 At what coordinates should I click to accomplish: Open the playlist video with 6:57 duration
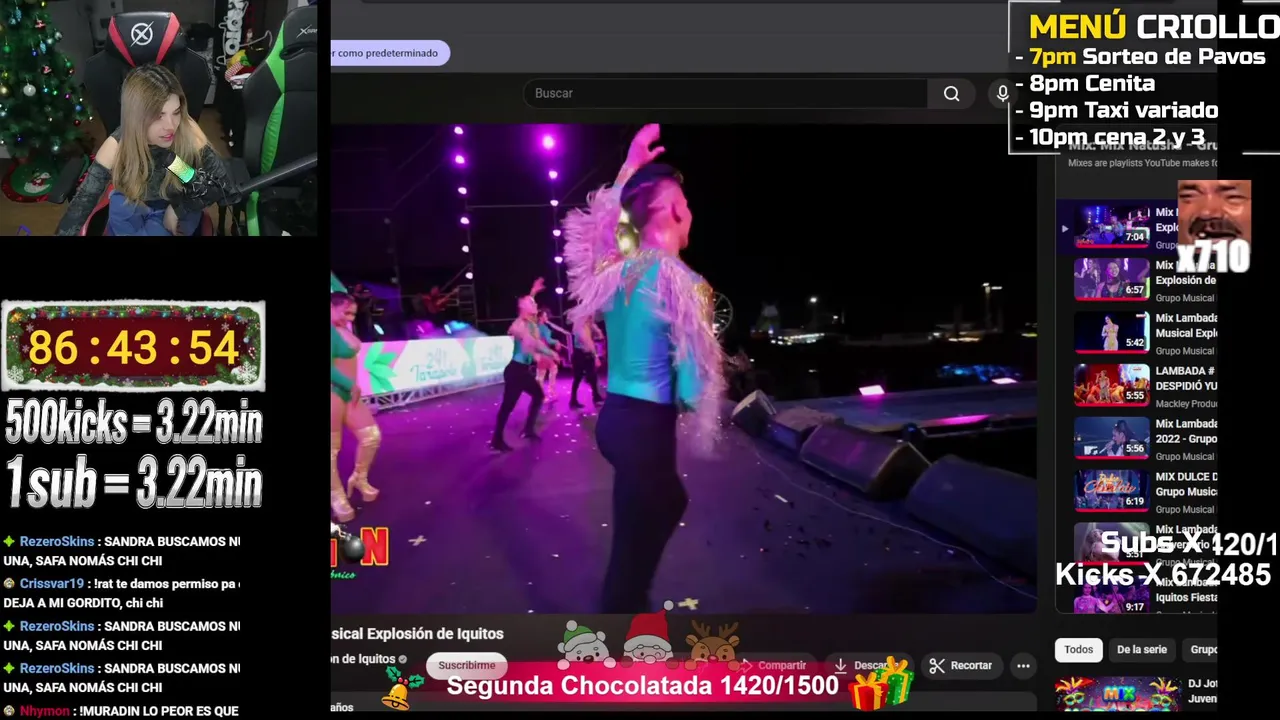[x=1112, y=279]
